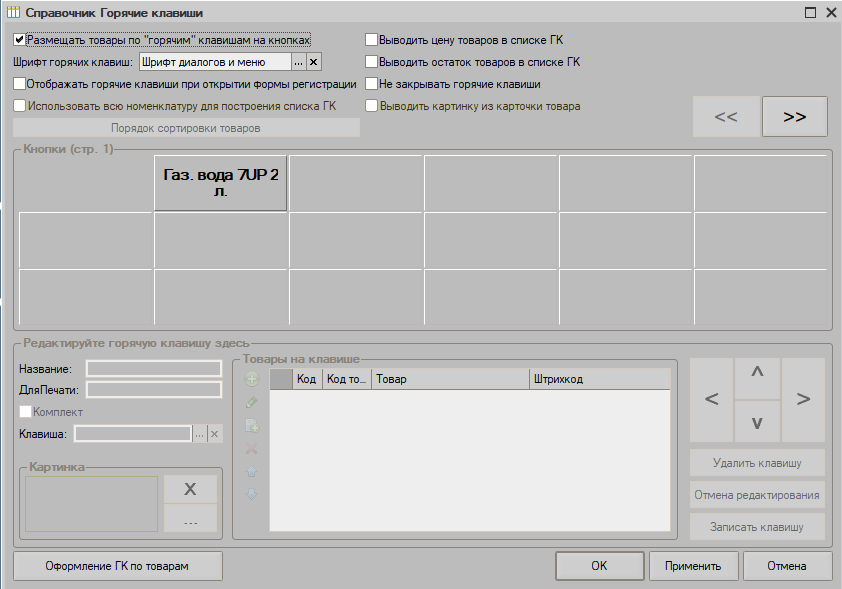Remove picture with the X button

190,489
